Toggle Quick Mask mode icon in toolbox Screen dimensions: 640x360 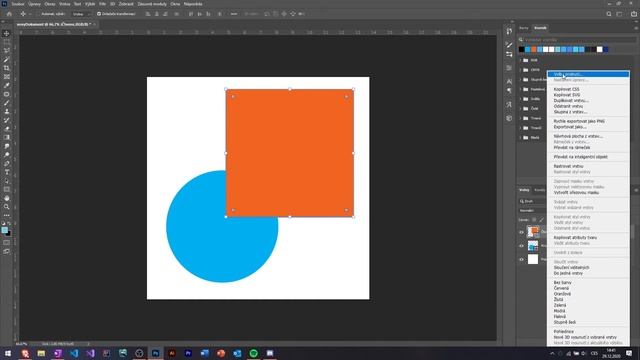coord(7,243)
